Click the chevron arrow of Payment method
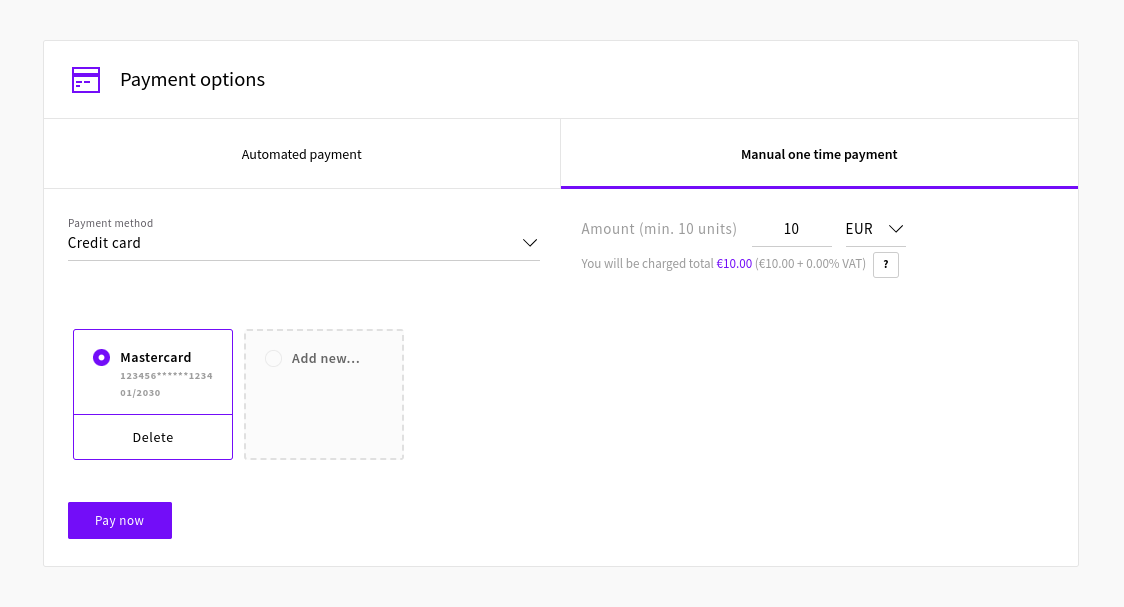 coord(530,243)
